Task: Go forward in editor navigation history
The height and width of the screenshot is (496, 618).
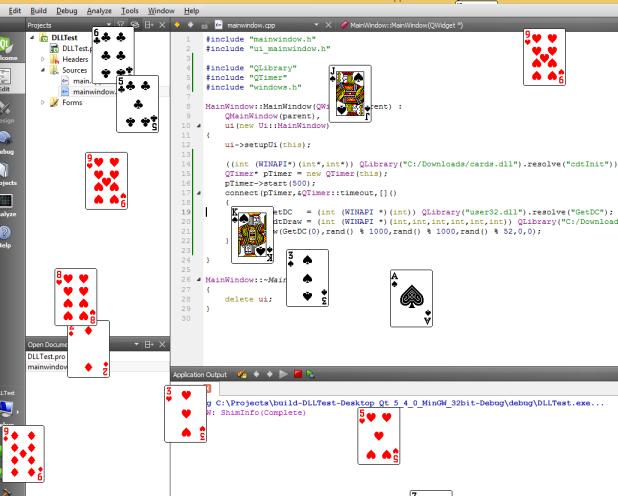Action: tap(191, 25)
